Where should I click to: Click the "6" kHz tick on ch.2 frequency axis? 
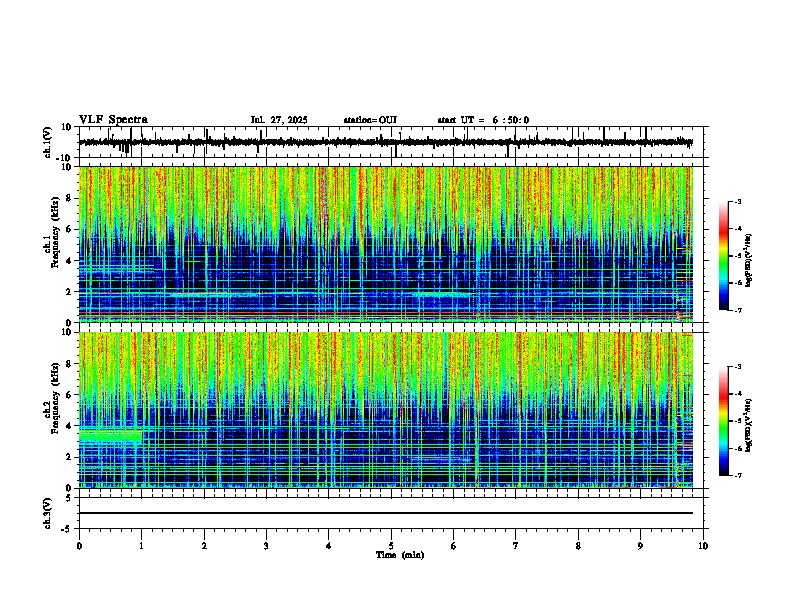tap(70, 394)
